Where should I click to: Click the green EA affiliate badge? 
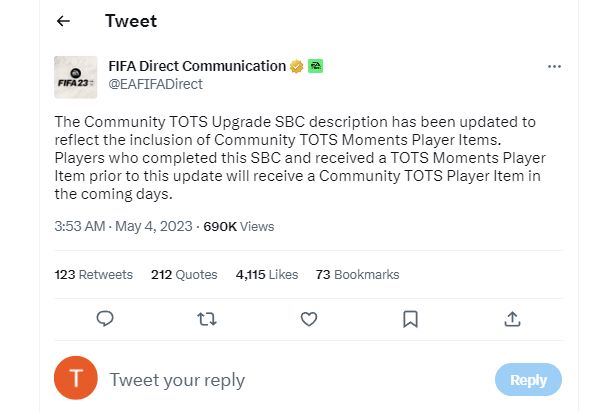tap(315, 66)
